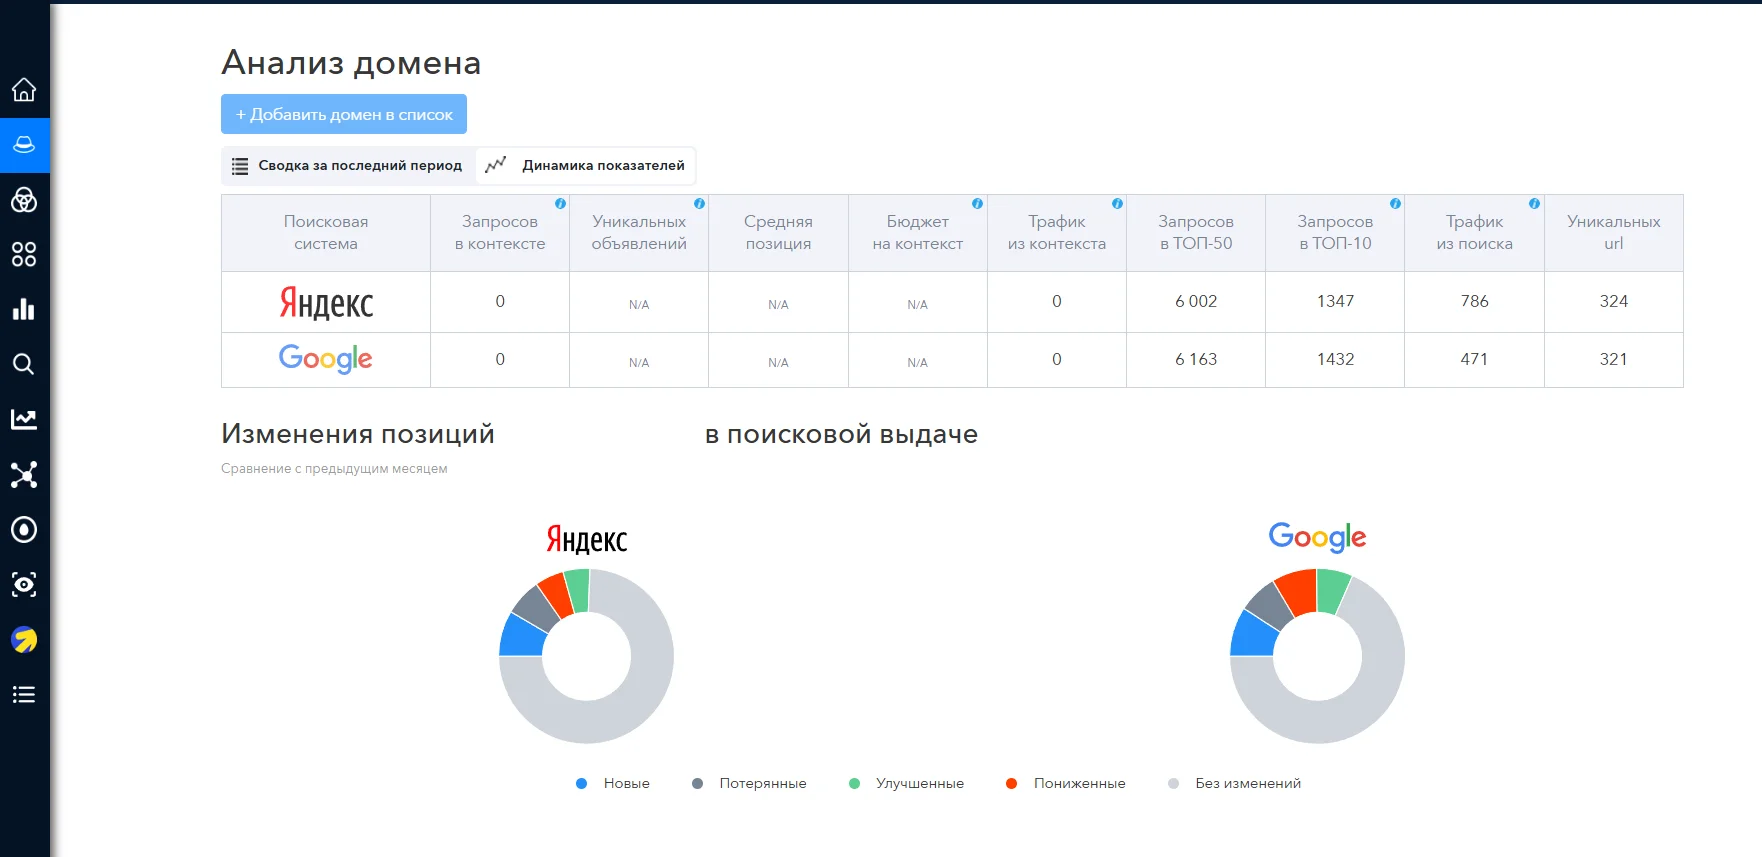The image size is (1762, 857).
Task: Select dark gray segment of Яндекс donut
Action: point(535,609)
